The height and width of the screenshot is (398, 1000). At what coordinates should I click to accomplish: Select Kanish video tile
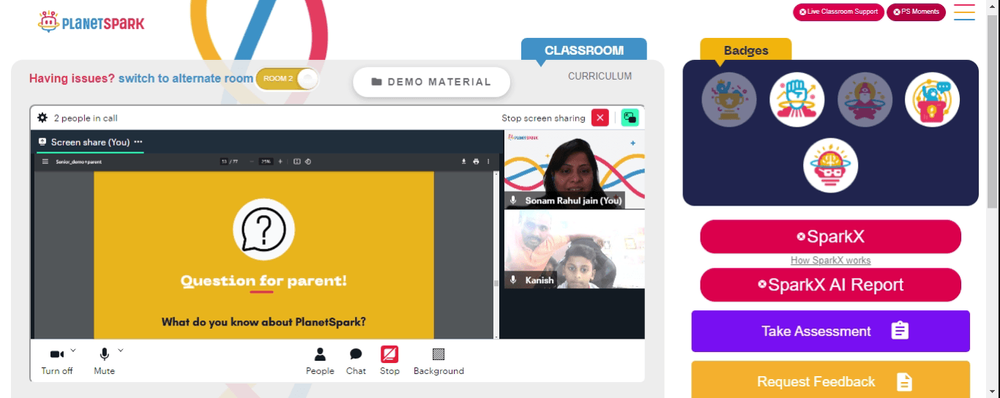point(575,249)
